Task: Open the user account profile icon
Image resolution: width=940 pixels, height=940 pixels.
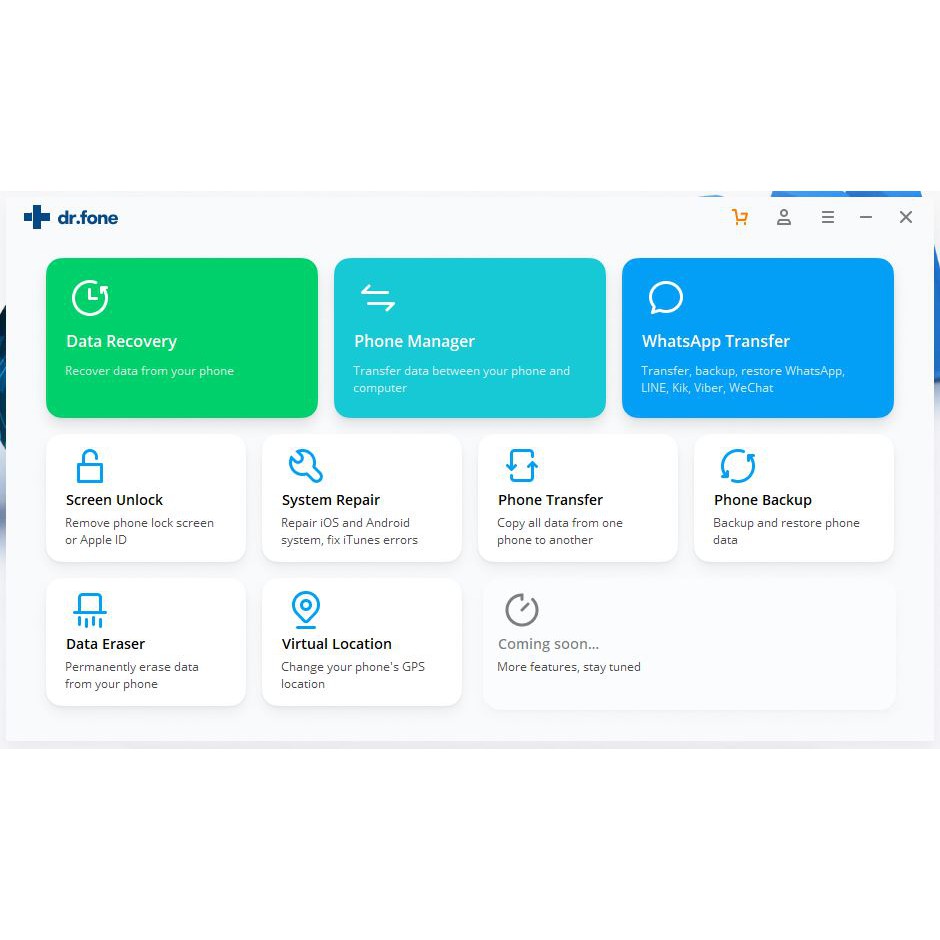Action: [784, 217]
